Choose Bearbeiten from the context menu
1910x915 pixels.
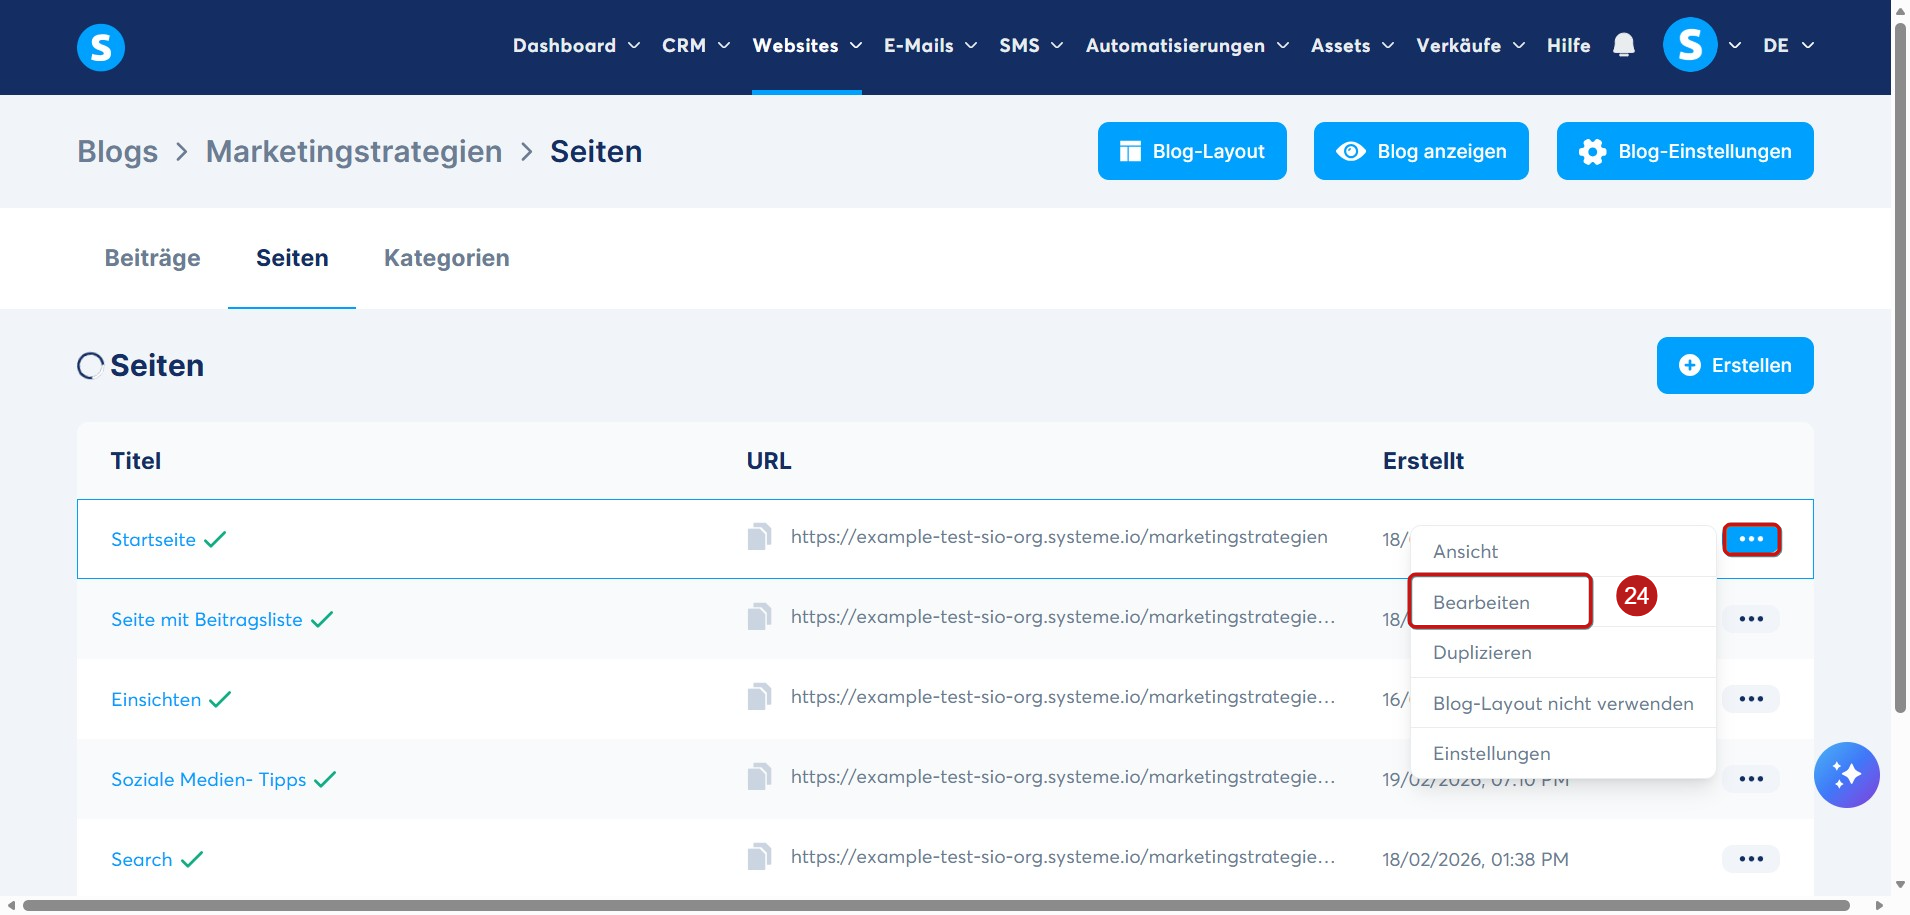pyautogui.click(x=1563, y=602)
